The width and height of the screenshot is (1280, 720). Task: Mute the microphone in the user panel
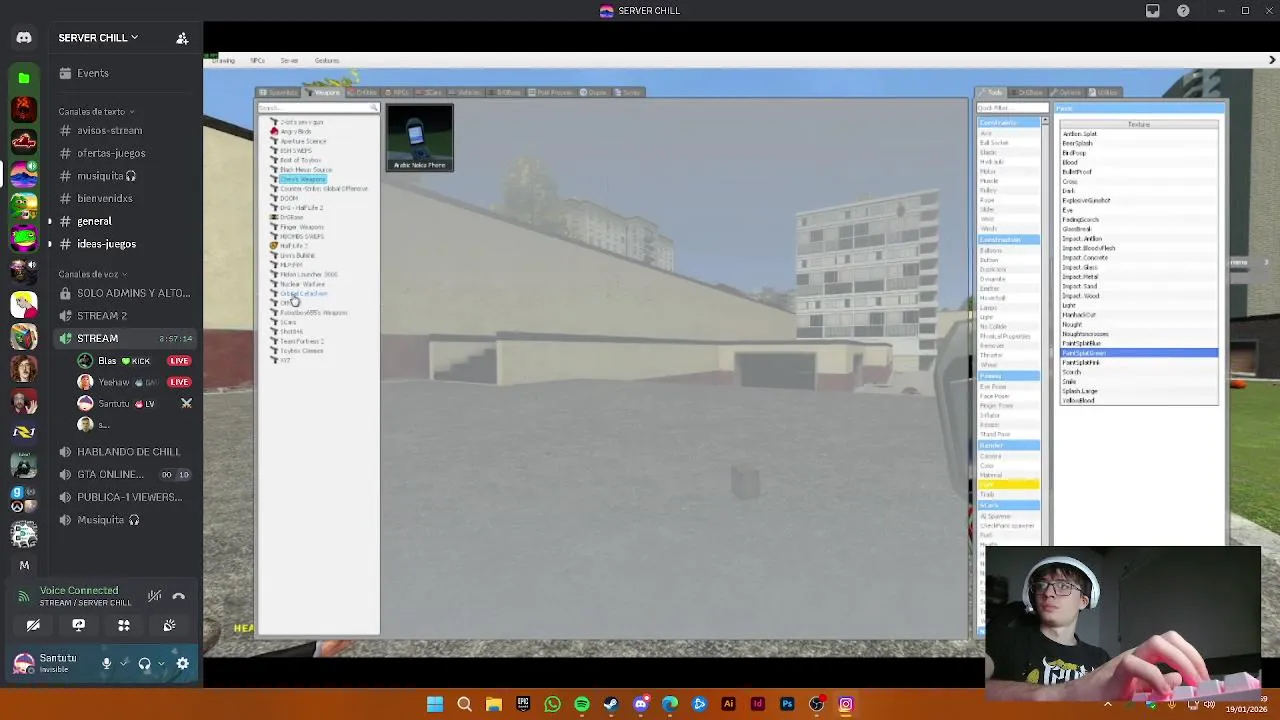106,663
